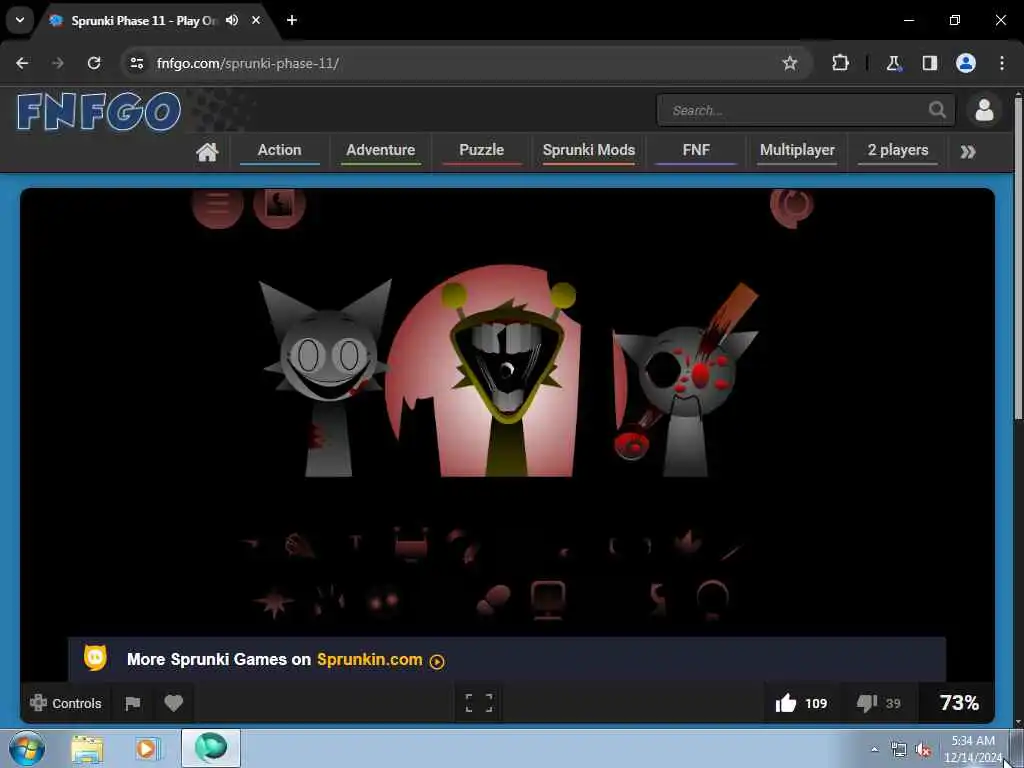Screen dimensions: 1024x768
Task: Pick the ring-shaped sound icon
Action: tap(712, 599)
